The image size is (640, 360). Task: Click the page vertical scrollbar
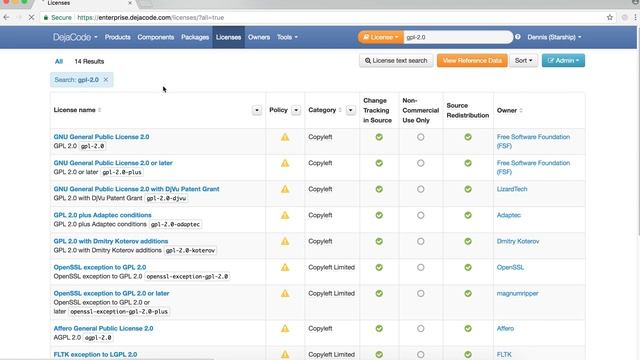point(638,131)
